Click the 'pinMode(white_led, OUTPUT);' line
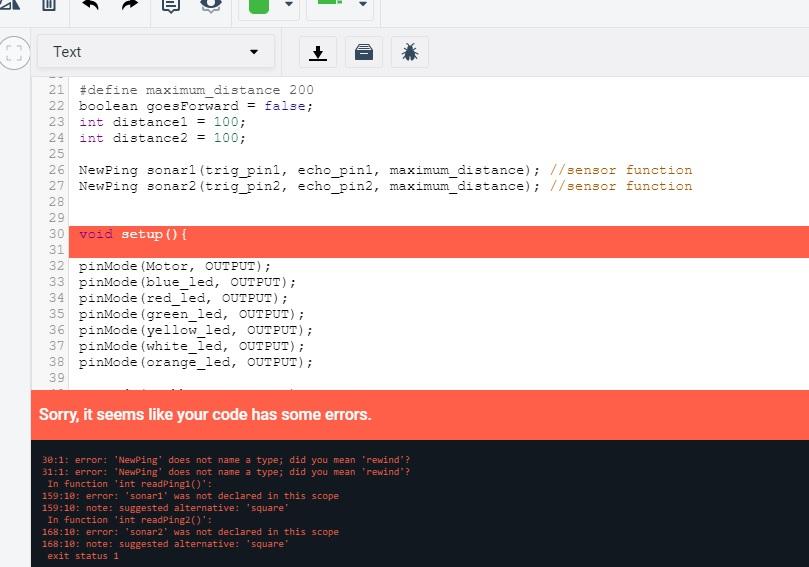Image resolution: width=809 pixels, height=567 pixels. [191, 346]
